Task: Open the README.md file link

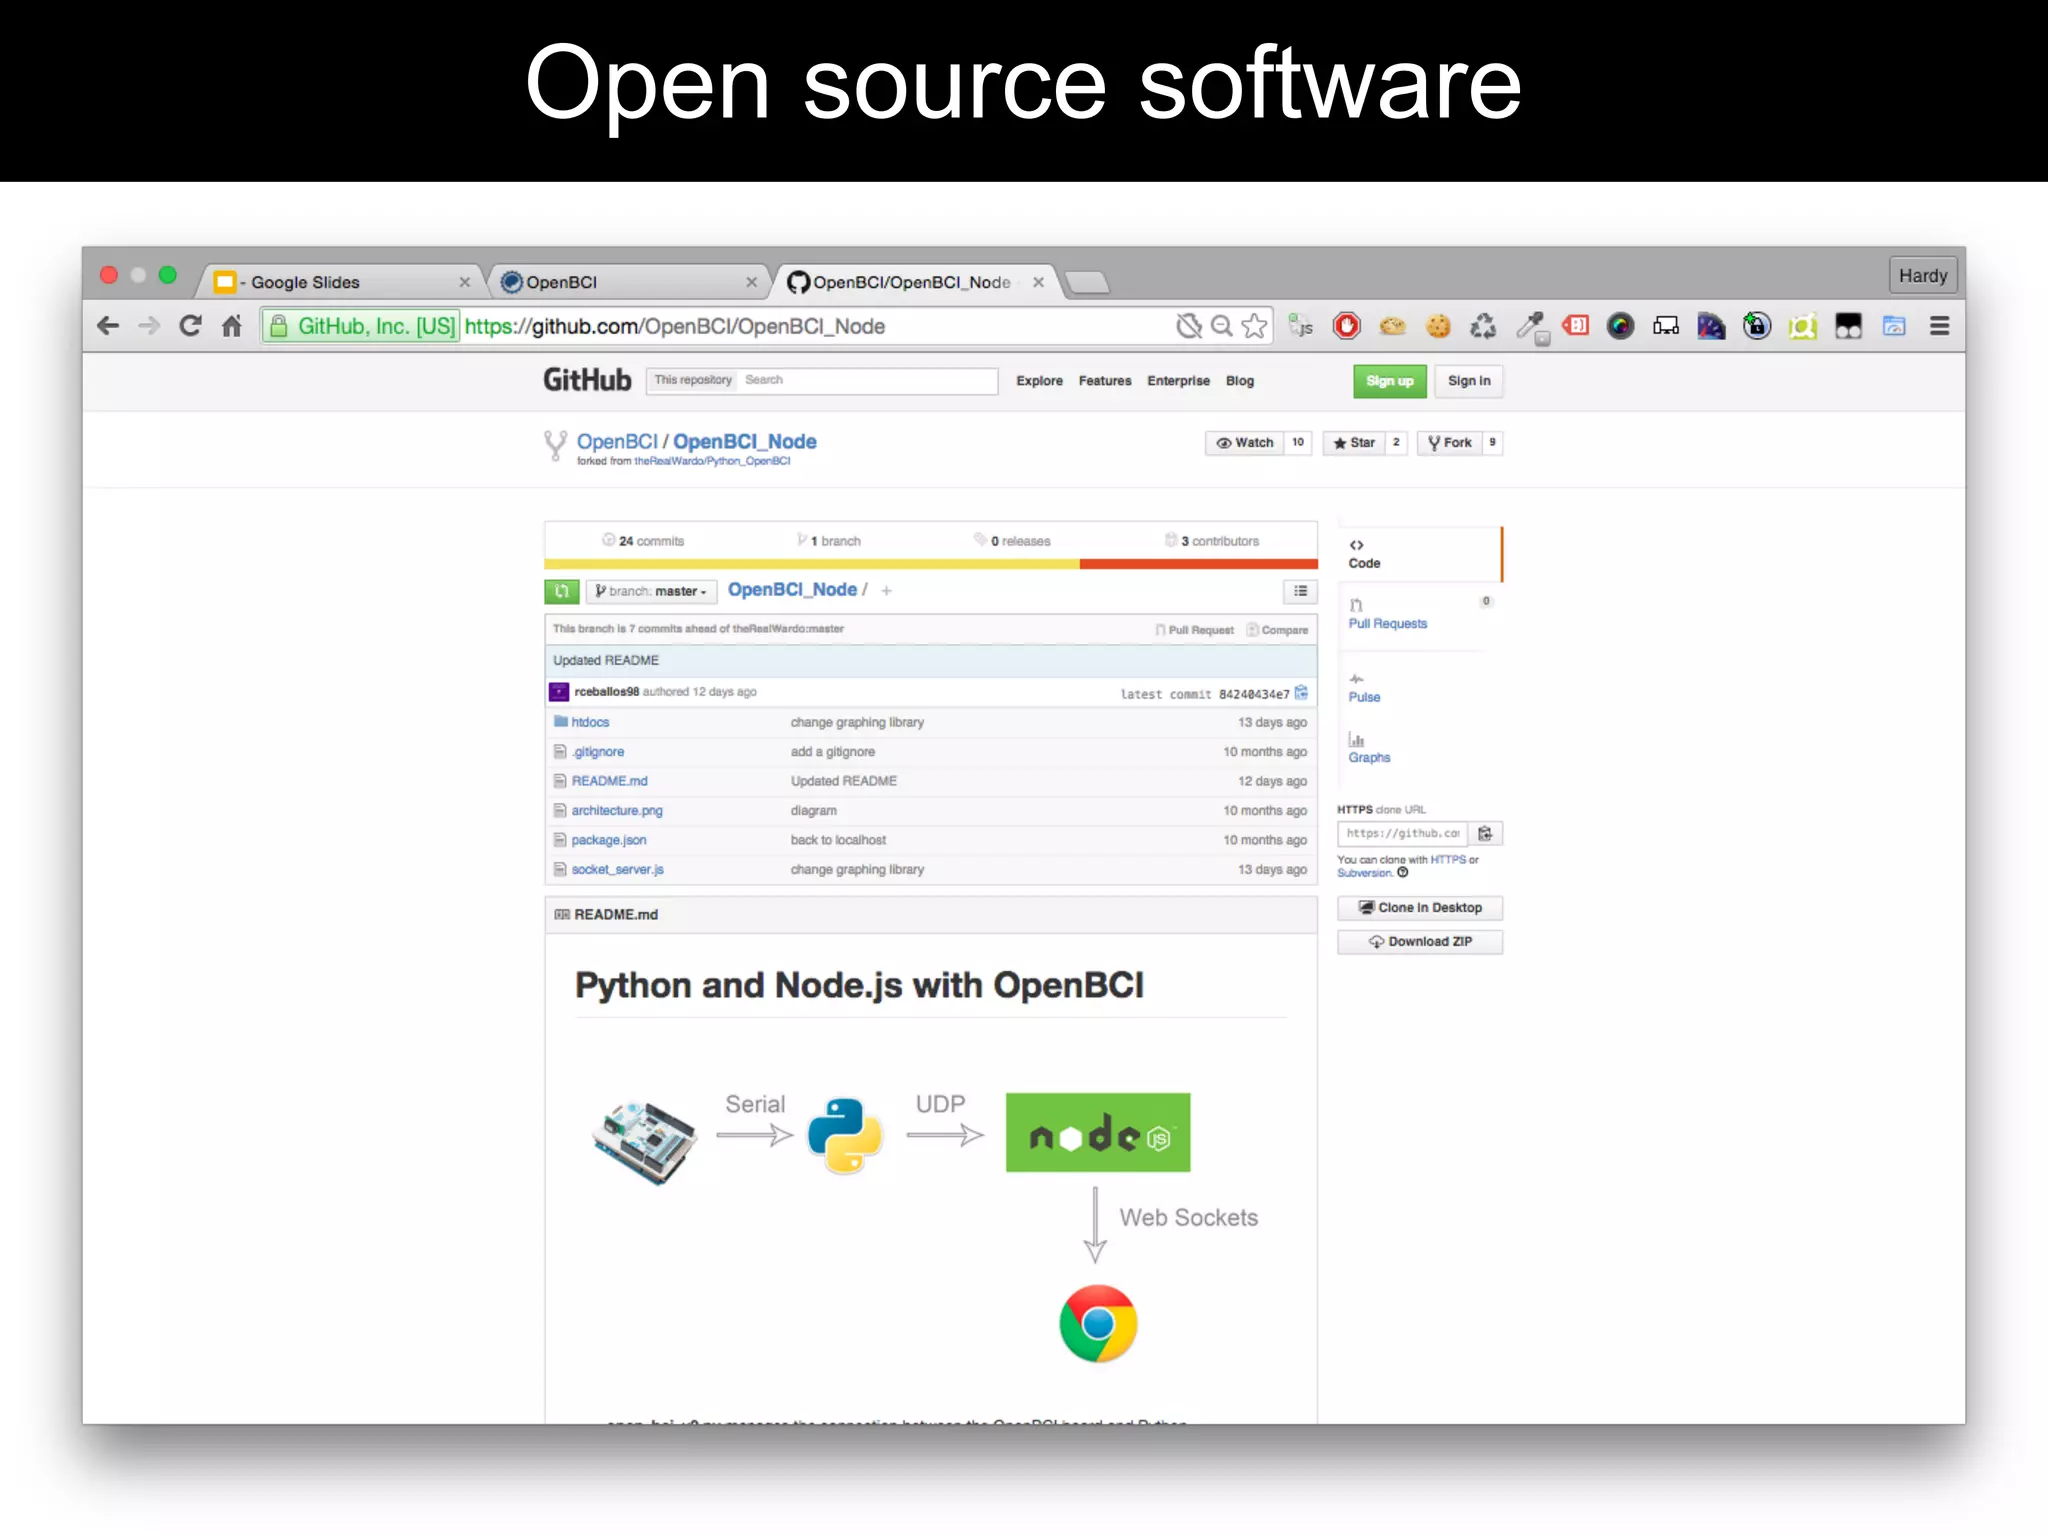Action: (x=609, y=781)
